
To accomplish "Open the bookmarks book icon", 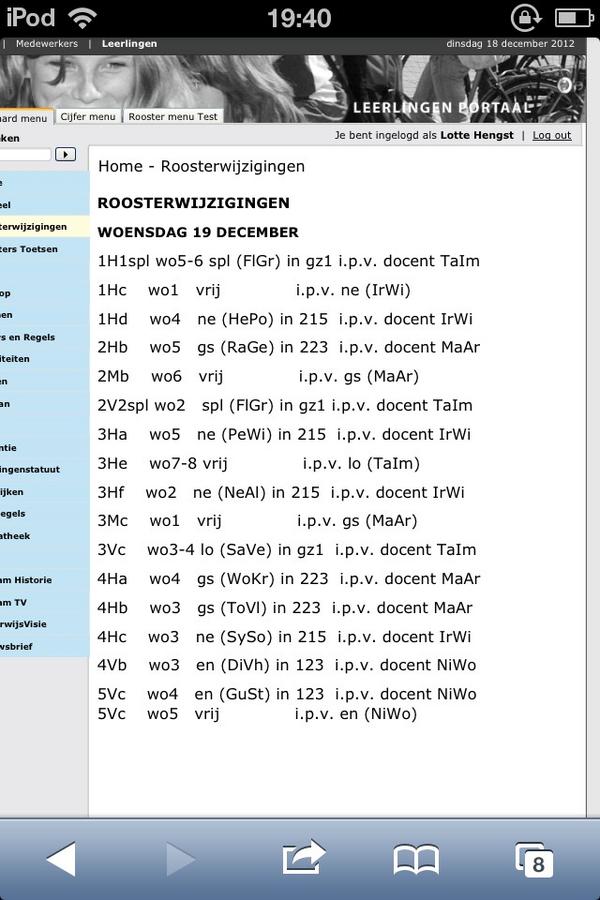I will tap(416, 859).
